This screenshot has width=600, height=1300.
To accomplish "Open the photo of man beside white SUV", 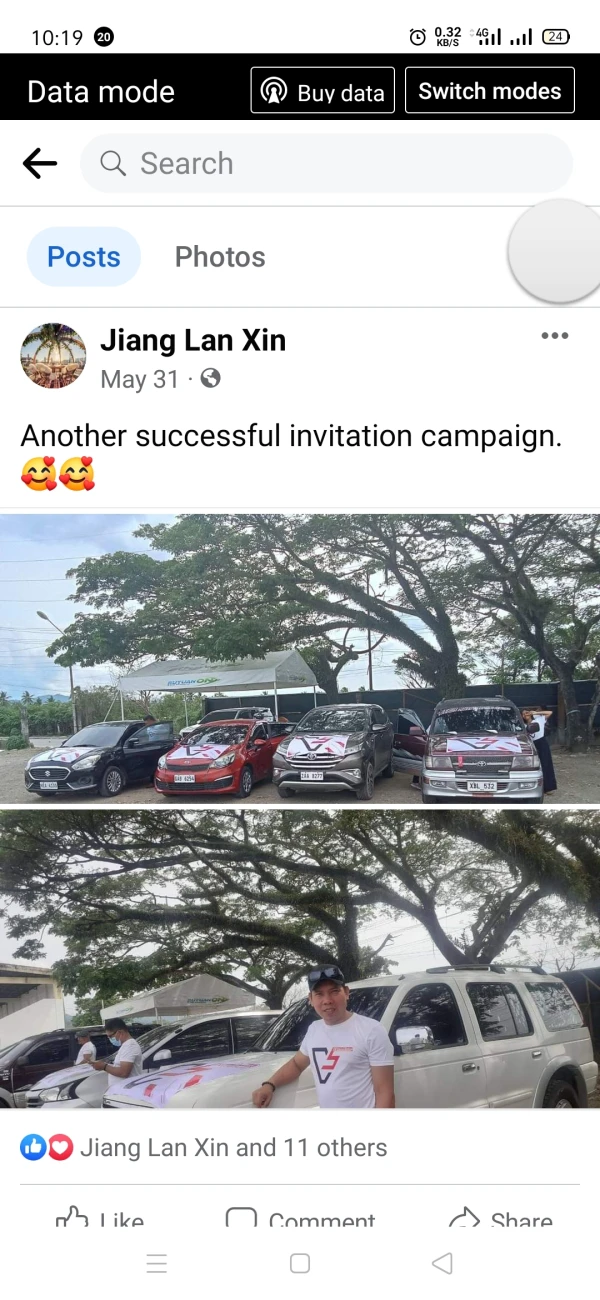I will (300, 960).
